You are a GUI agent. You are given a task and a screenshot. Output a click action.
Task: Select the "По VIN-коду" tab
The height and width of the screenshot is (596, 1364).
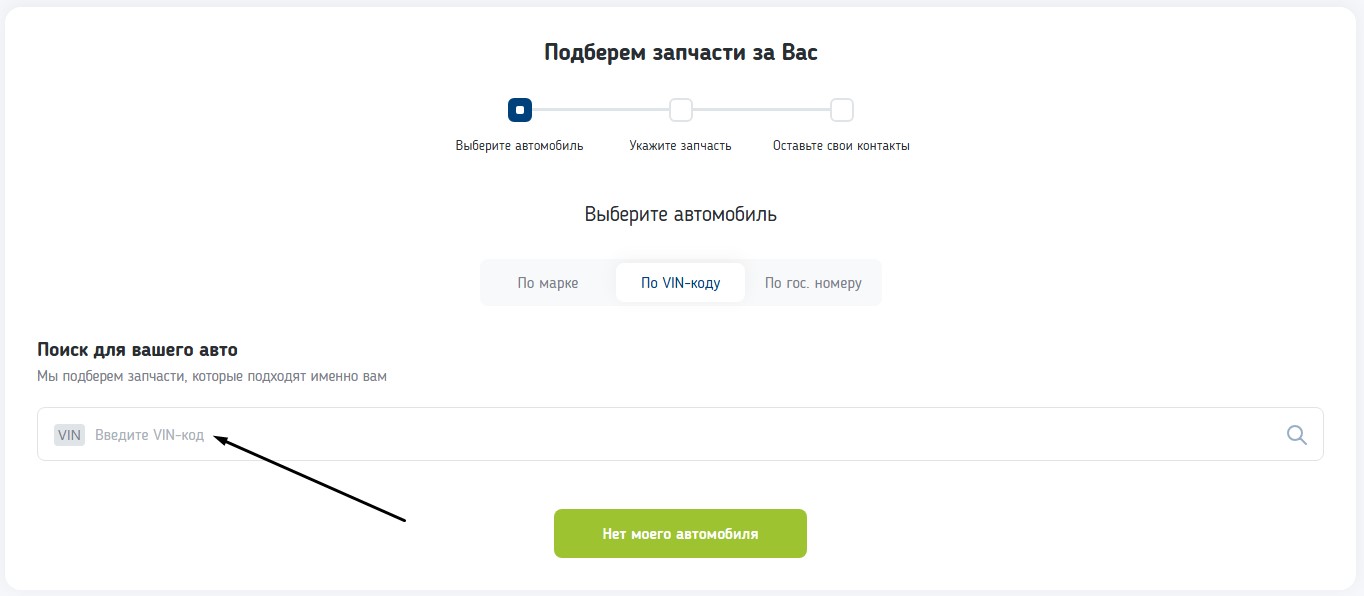tap(680, 283)
